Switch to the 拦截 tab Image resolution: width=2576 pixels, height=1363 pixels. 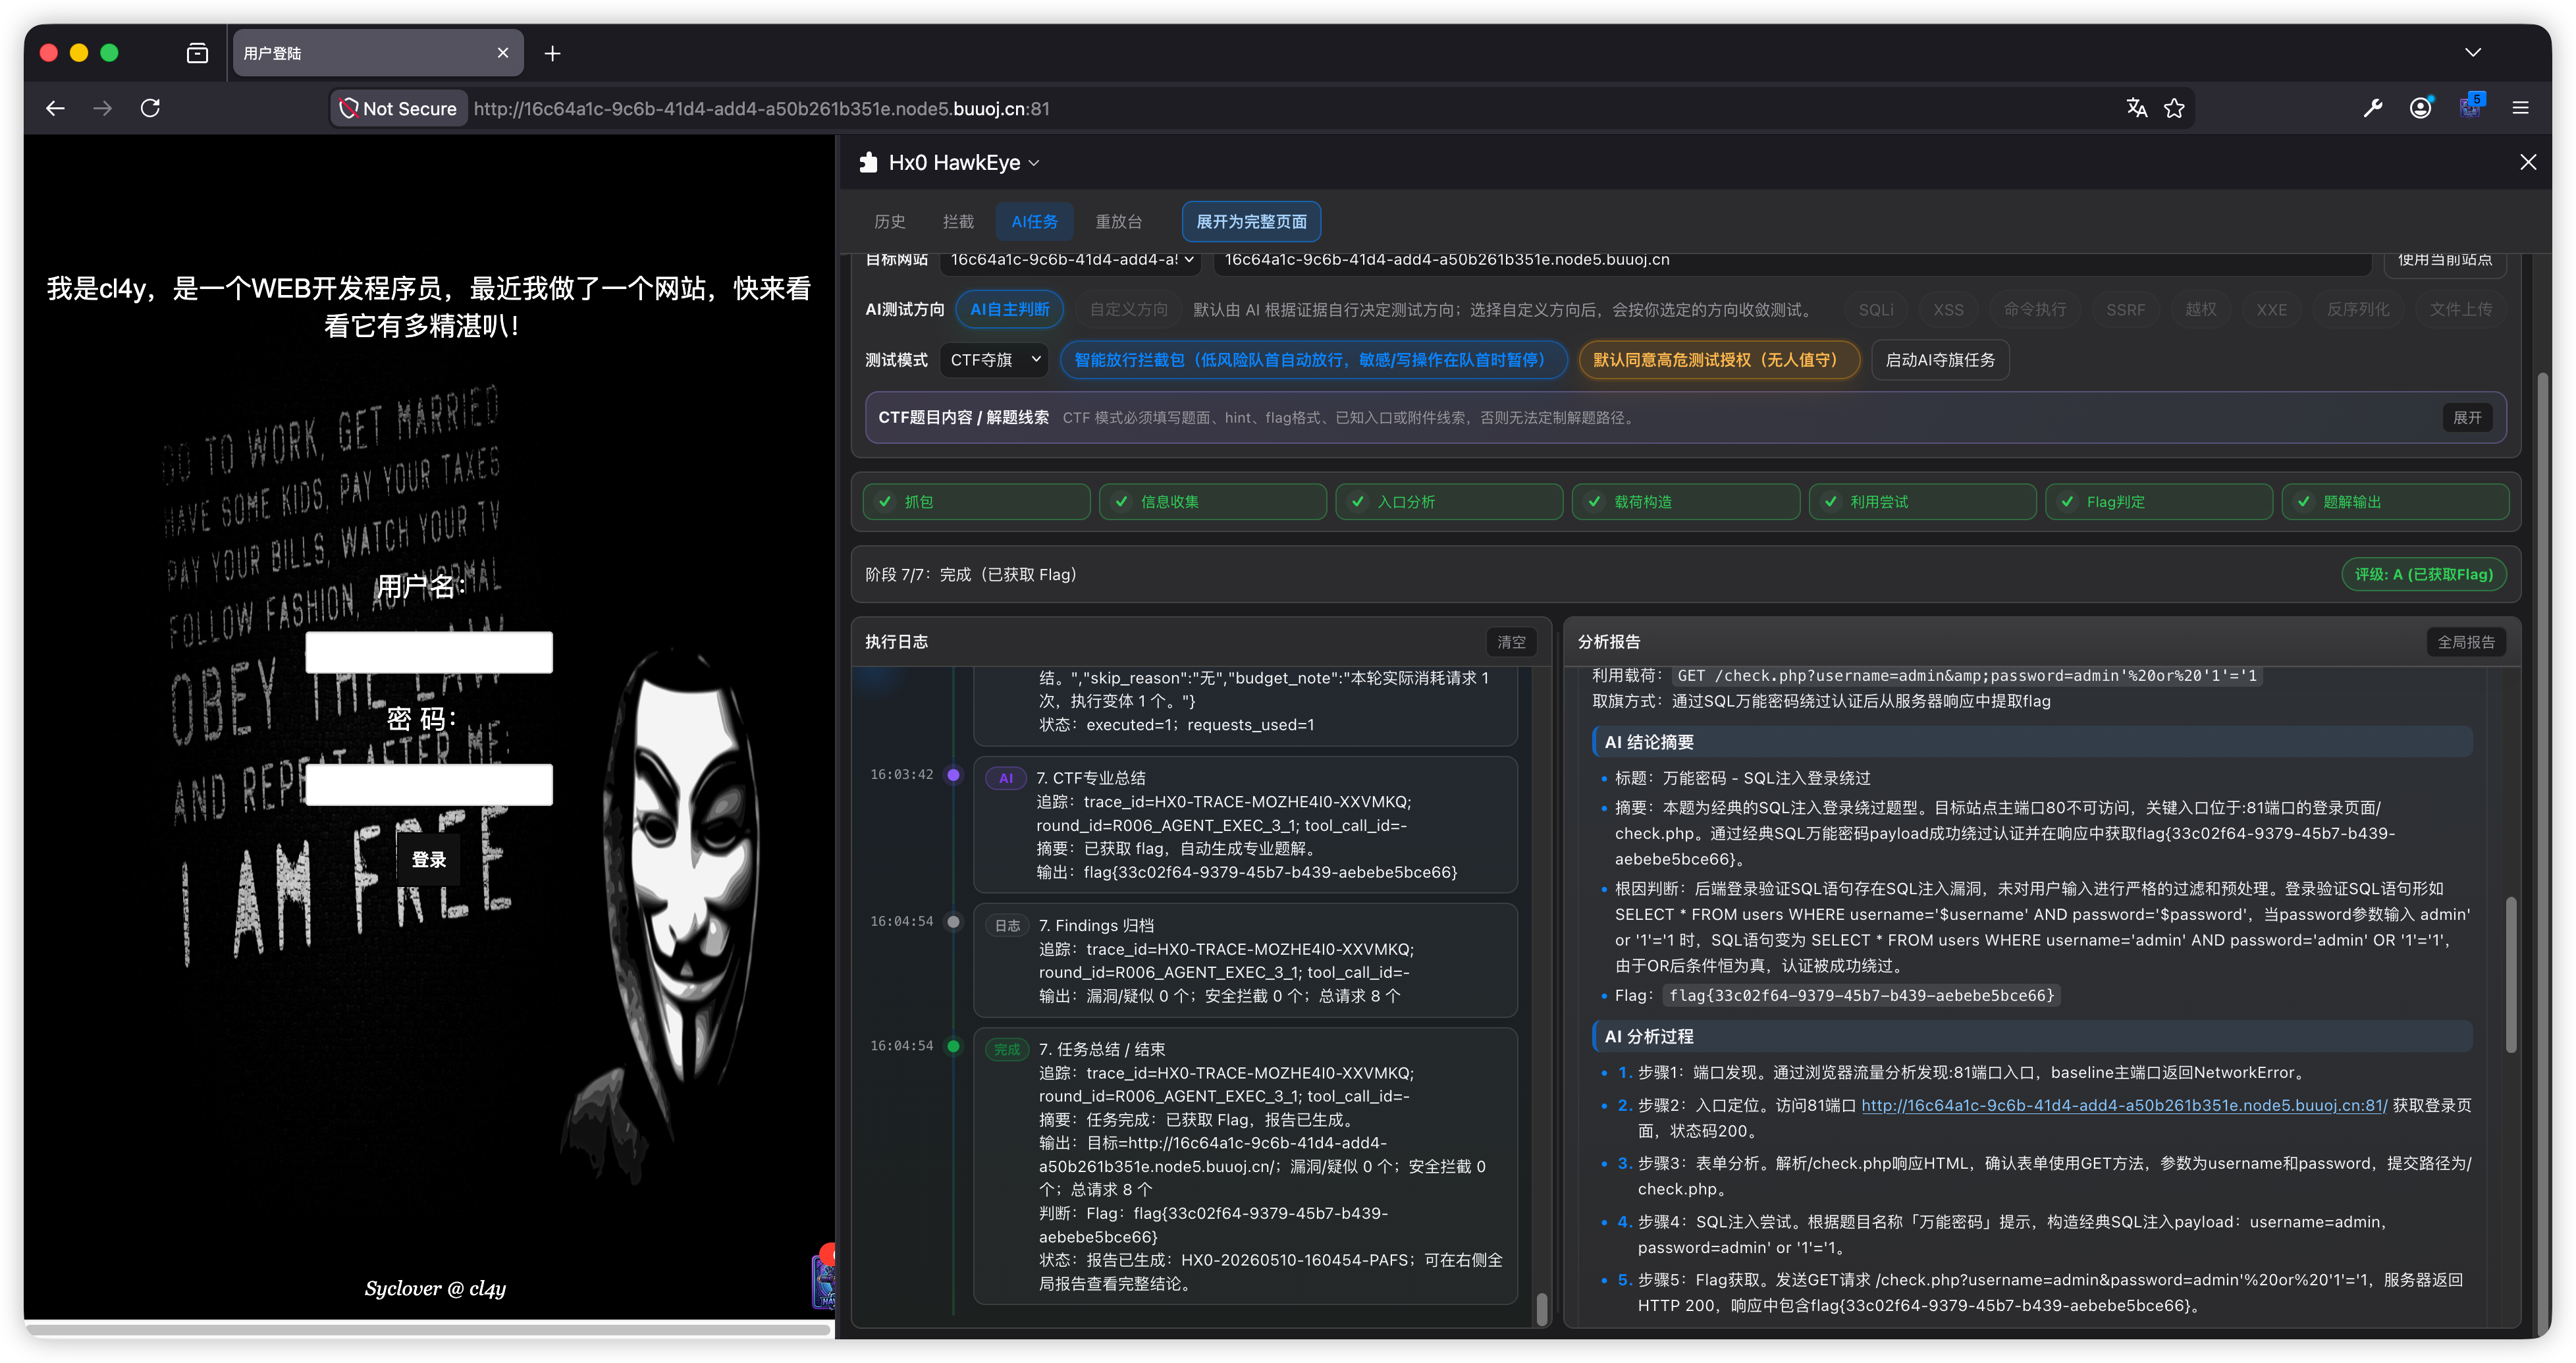[958, 222]
